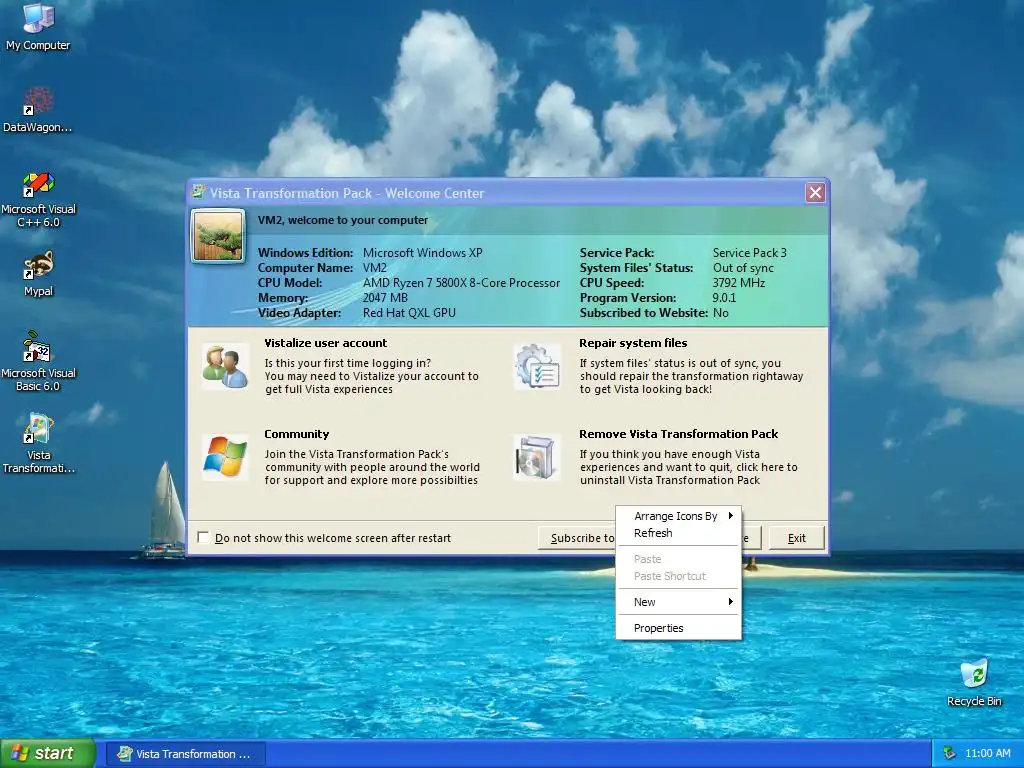
Task: Open the Vistalize user account link
Action: (x=325, y=343)
